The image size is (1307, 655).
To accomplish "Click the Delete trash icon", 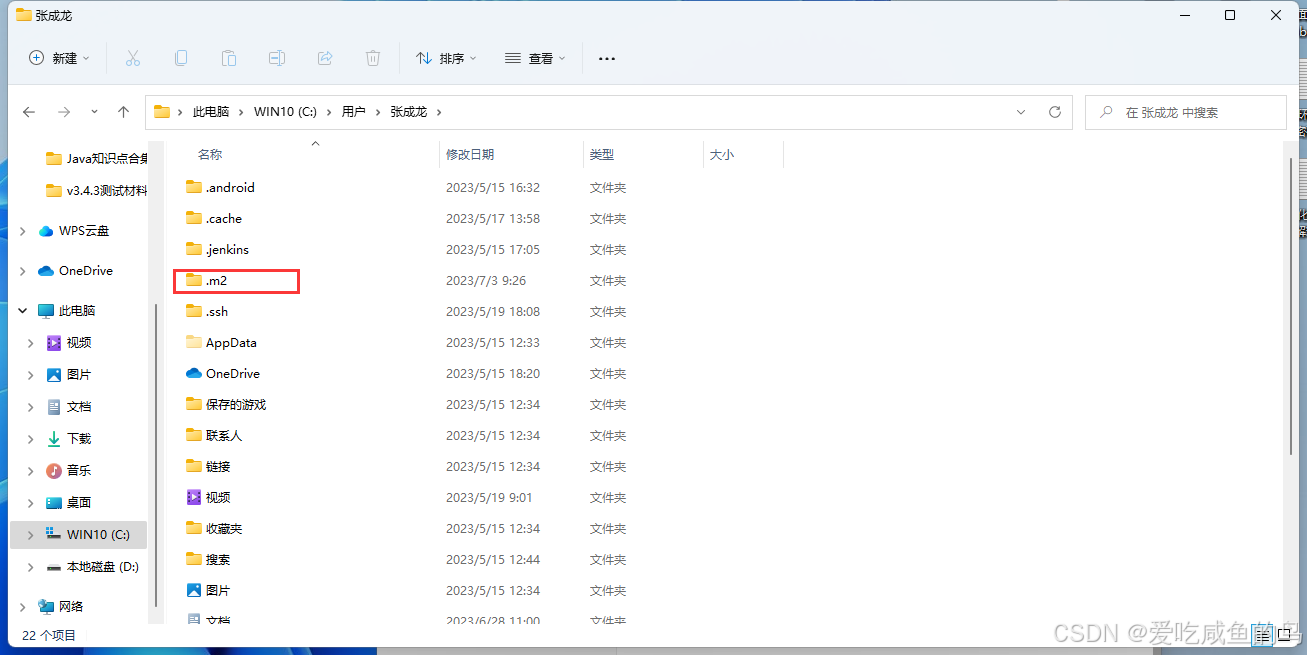I will 373,58.
